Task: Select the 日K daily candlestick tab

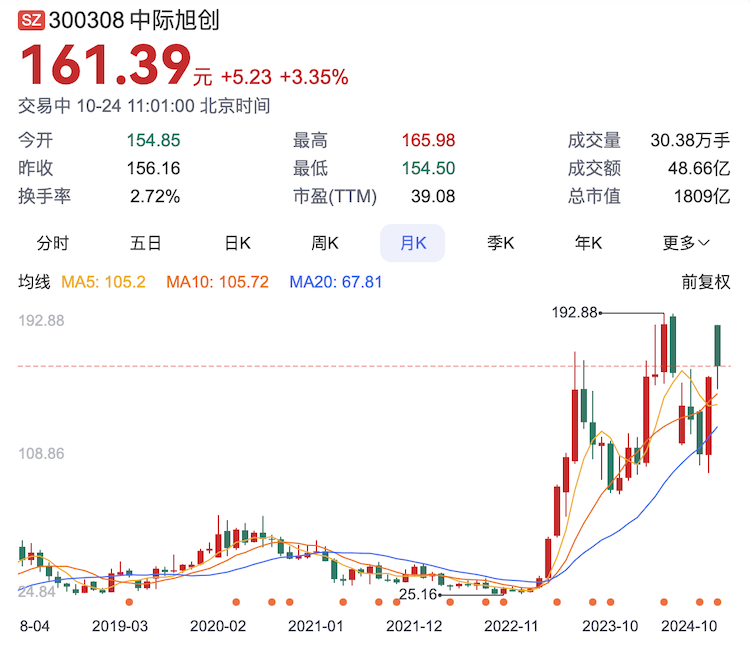Action: point(238,243)
